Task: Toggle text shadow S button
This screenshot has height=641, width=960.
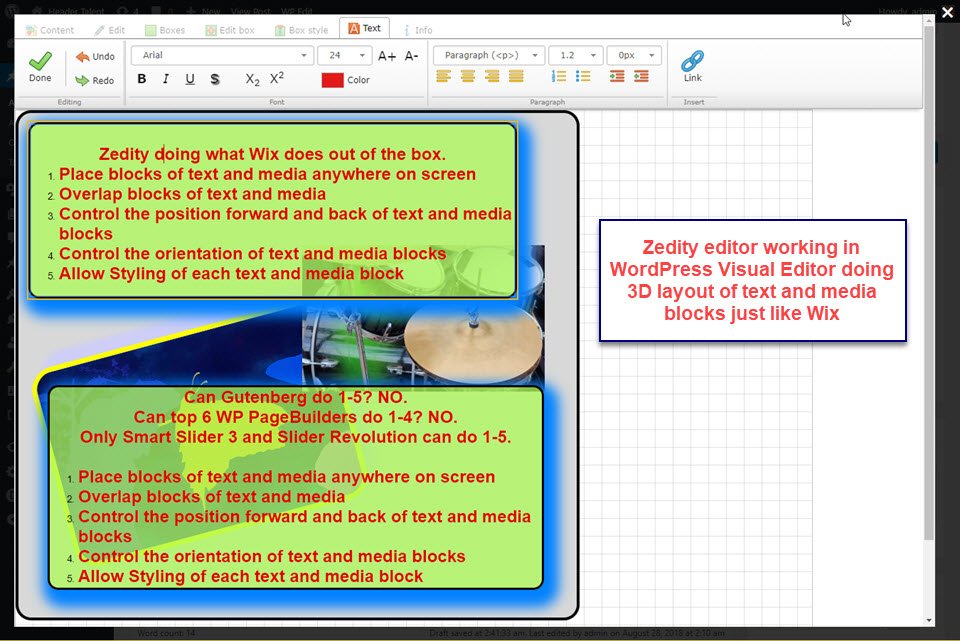Action: click(214, 79)
